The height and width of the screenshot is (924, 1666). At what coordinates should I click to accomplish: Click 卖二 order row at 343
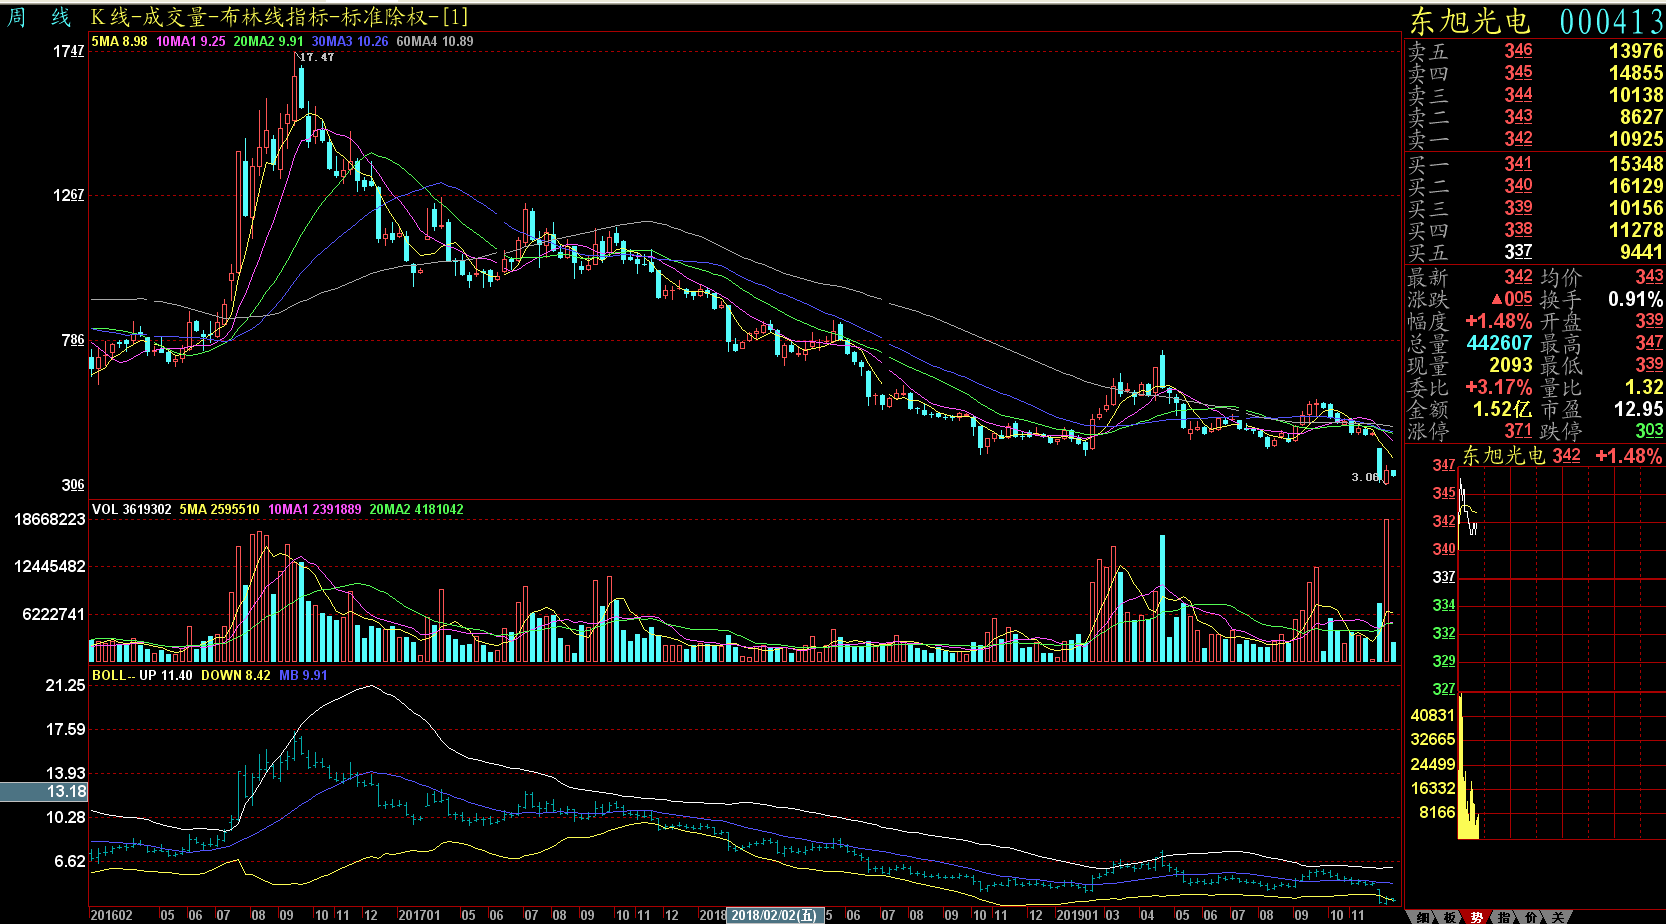tap(1535, 117)
